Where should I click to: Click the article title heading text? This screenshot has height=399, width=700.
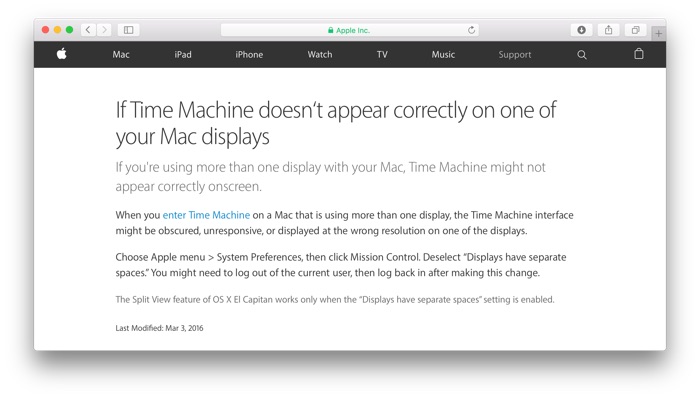click(336, 123)
